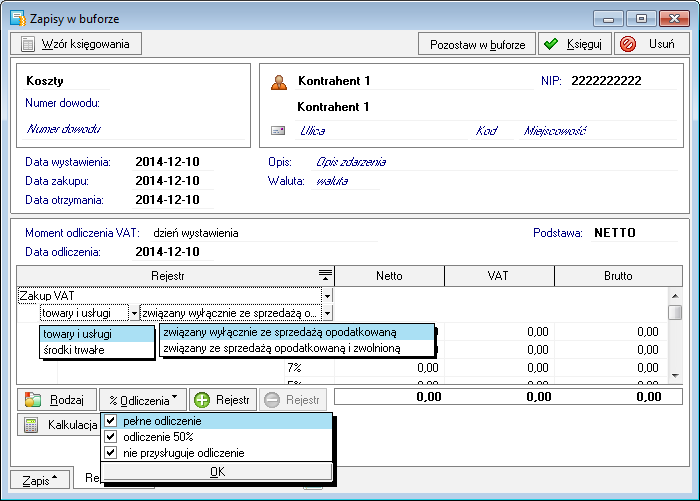Click the Ulica address field
This screenshot has height=501, width=700.
[x=381, y=131]
